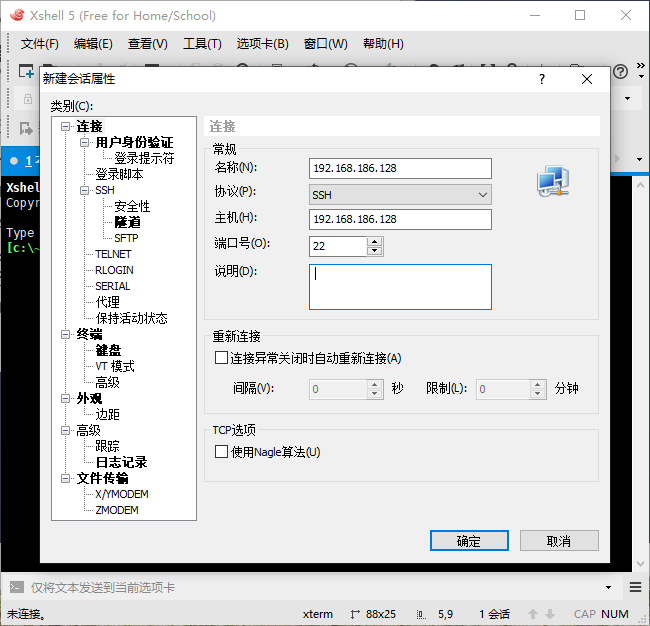Screen dimensions: 650x626
Task: Open the 查看(V) menu
Action: (148, 44)
